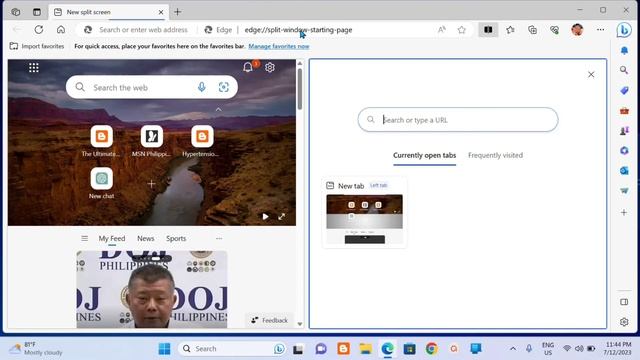Viewport: 640px width, 360px height.
Task: Open the Hypertensio... quick link
Action: click(x=202, y=141)
